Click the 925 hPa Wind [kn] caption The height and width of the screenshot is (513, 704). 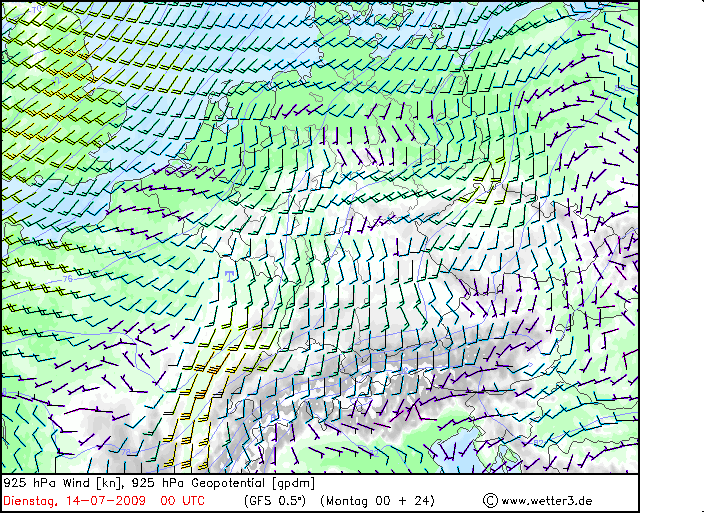pyautogui.click(x=63, y=483)
